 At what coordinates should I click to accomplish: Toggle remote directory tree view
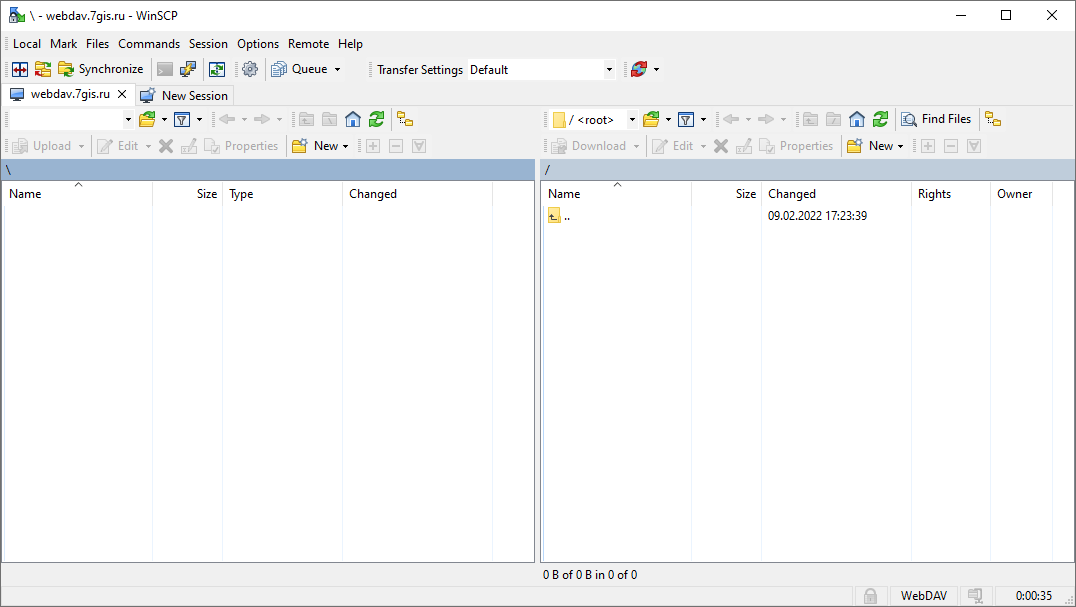(x=993, y=119)
